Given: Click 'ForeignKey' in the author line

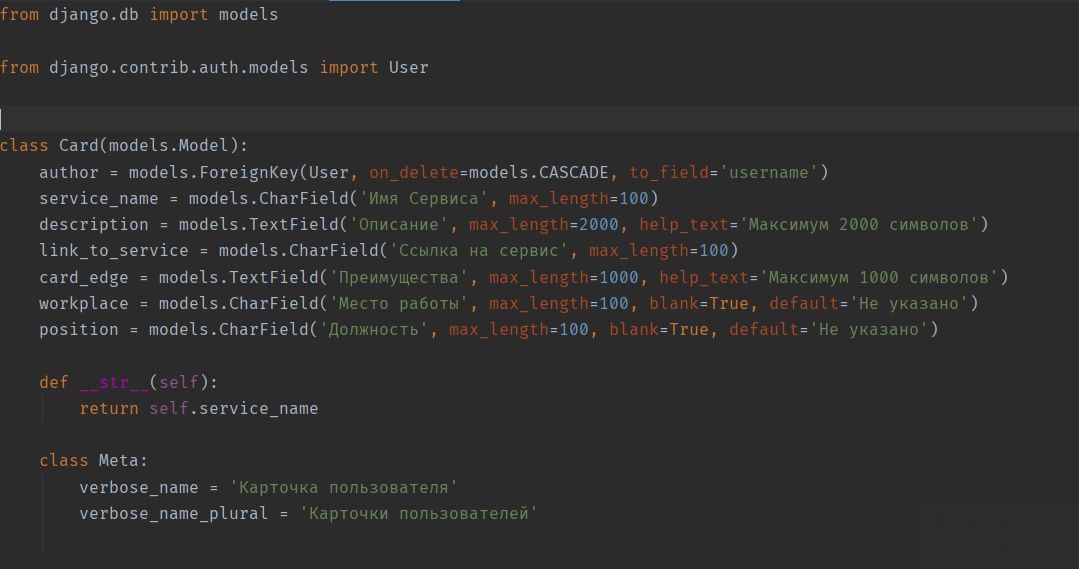Looking at the screenshot, I should (248, 173).
